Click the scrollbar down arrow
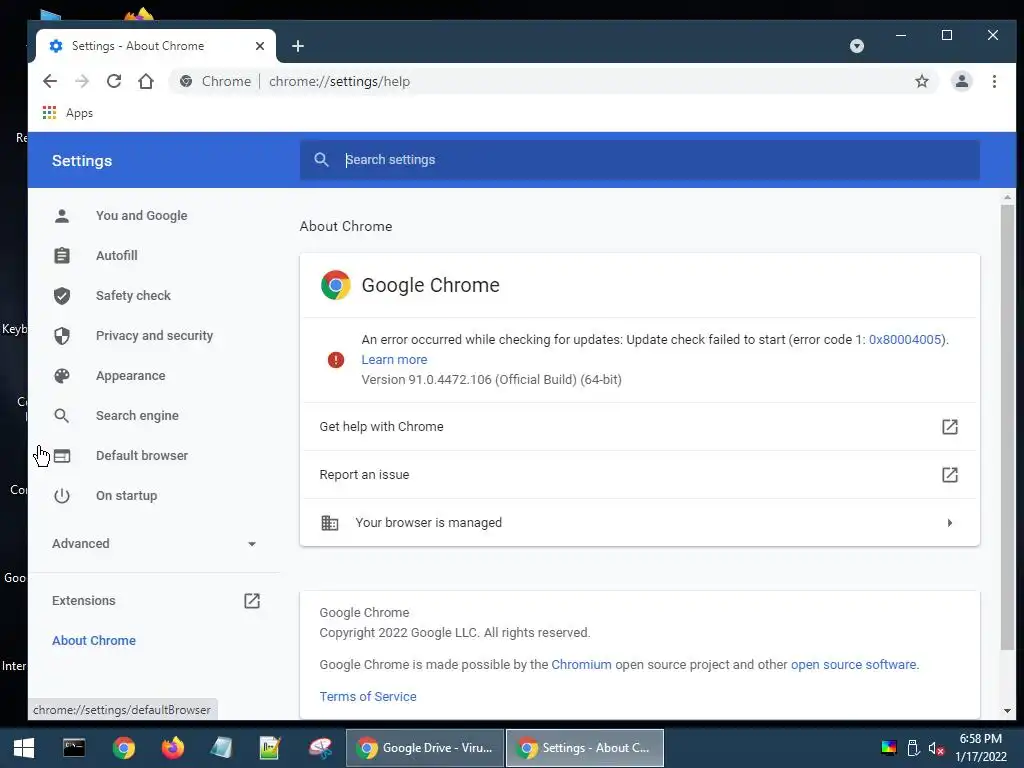 pos(1007,711)
